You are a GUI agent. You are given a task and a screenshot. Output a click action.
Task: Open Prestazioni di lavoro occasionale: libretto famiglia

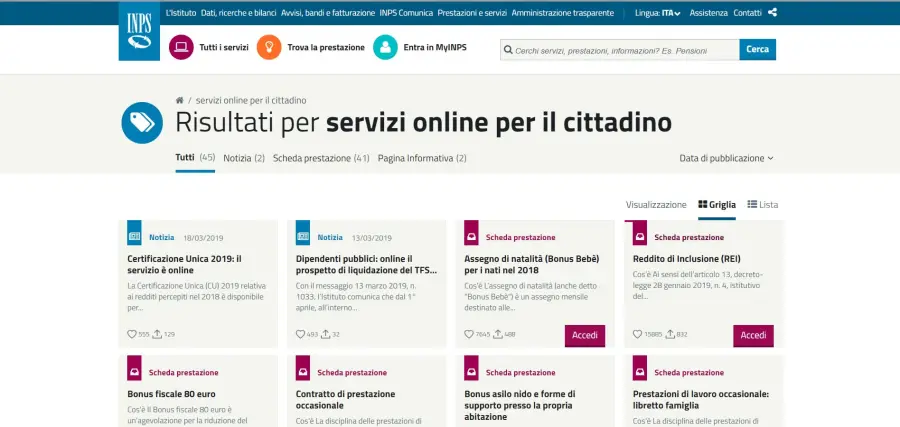[x=701, y=400]
